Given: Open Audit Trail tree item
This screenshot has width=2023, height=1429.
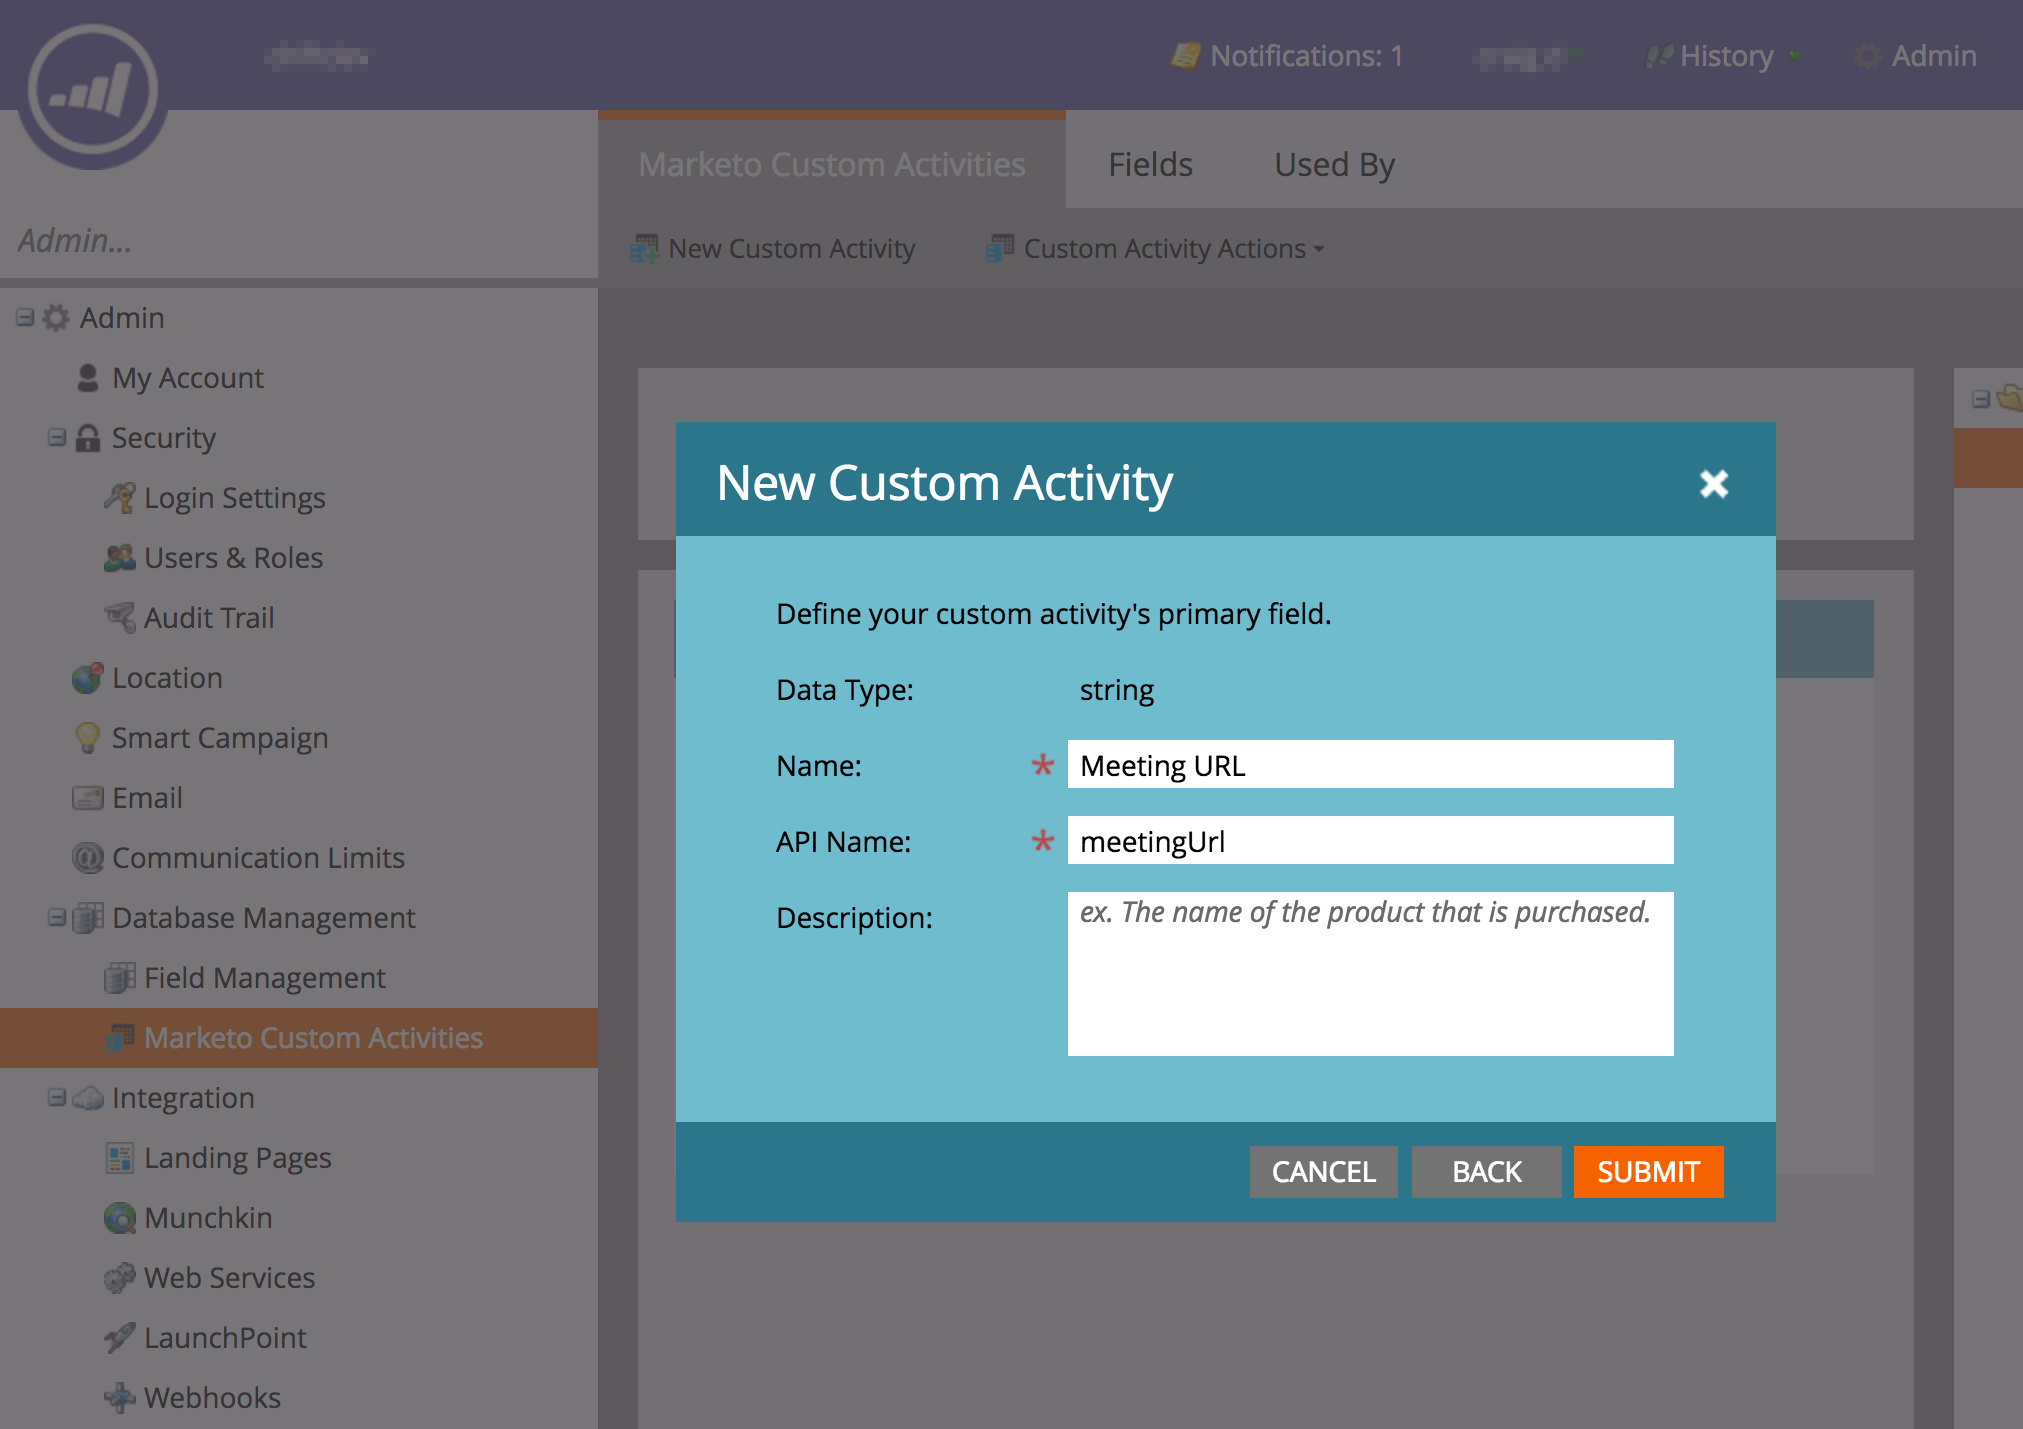Looking at the screenshot, I should point(209,618).
